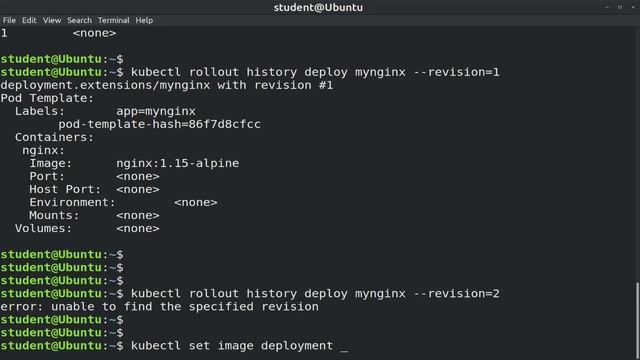Click the 'nginx:1.15-alpine' image value
The width and height of the screenshot is (640, 360).
(178, 163)
